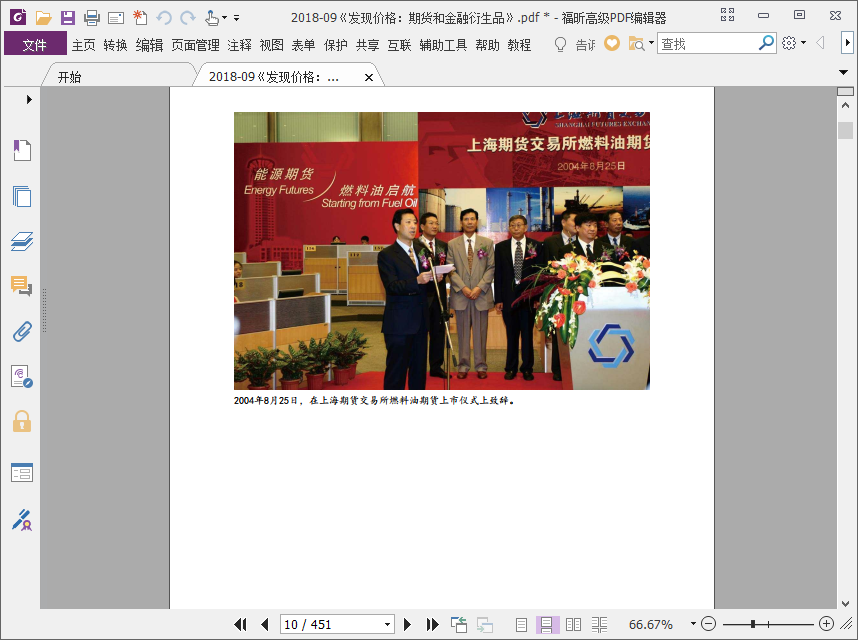Open the comments panel in sidebar
This screenshot has height=640, width=858.
tap(22, 286)
